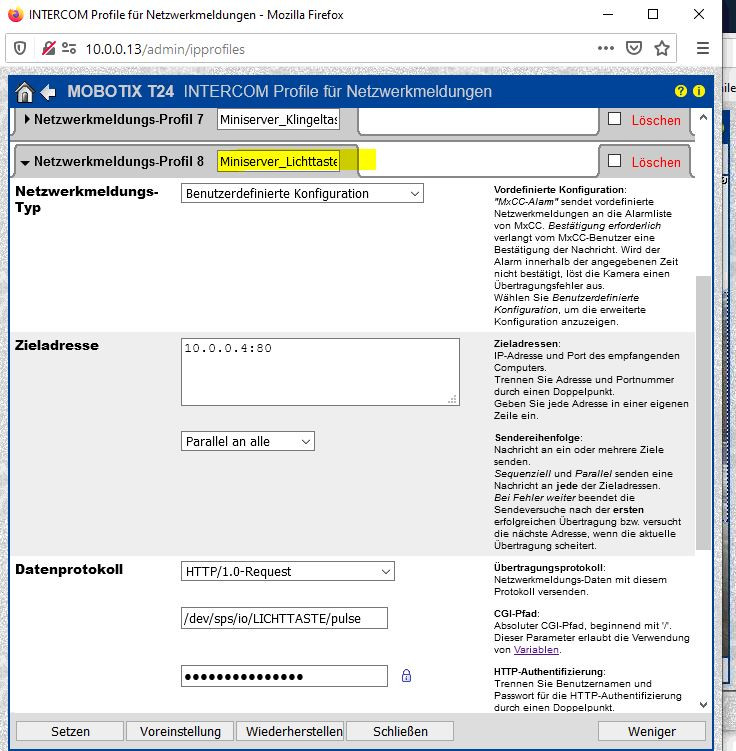Bookmark this page with the star icon

662,48
